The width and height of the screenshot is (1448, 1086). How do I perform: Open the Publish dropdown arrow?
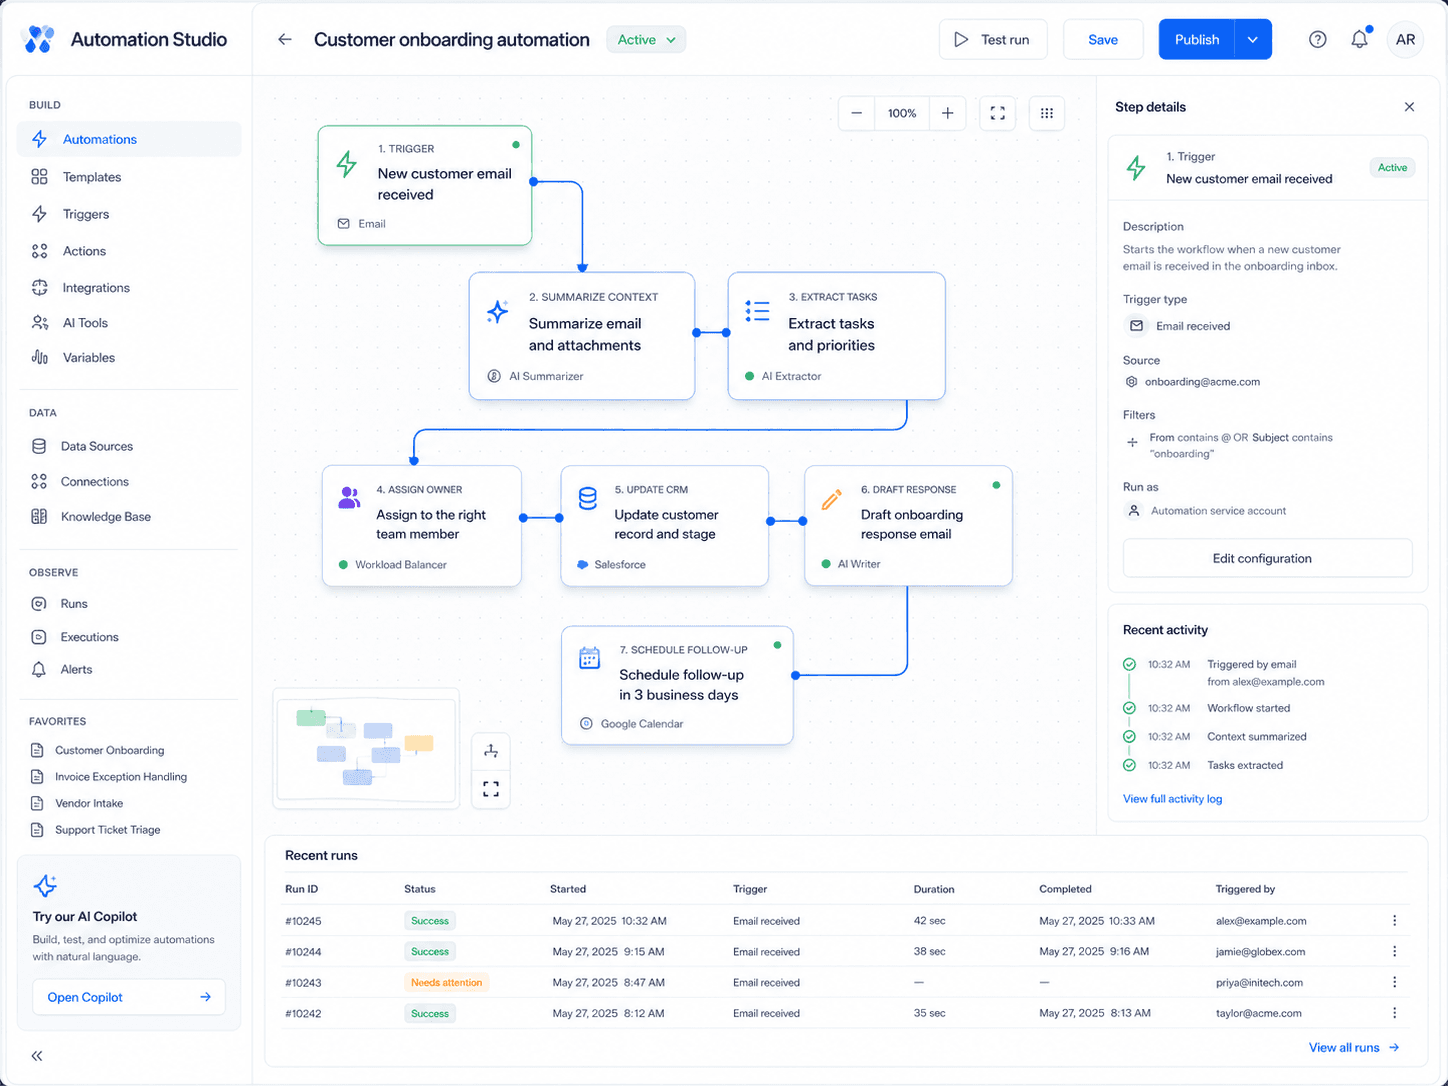pos(1253,39)
